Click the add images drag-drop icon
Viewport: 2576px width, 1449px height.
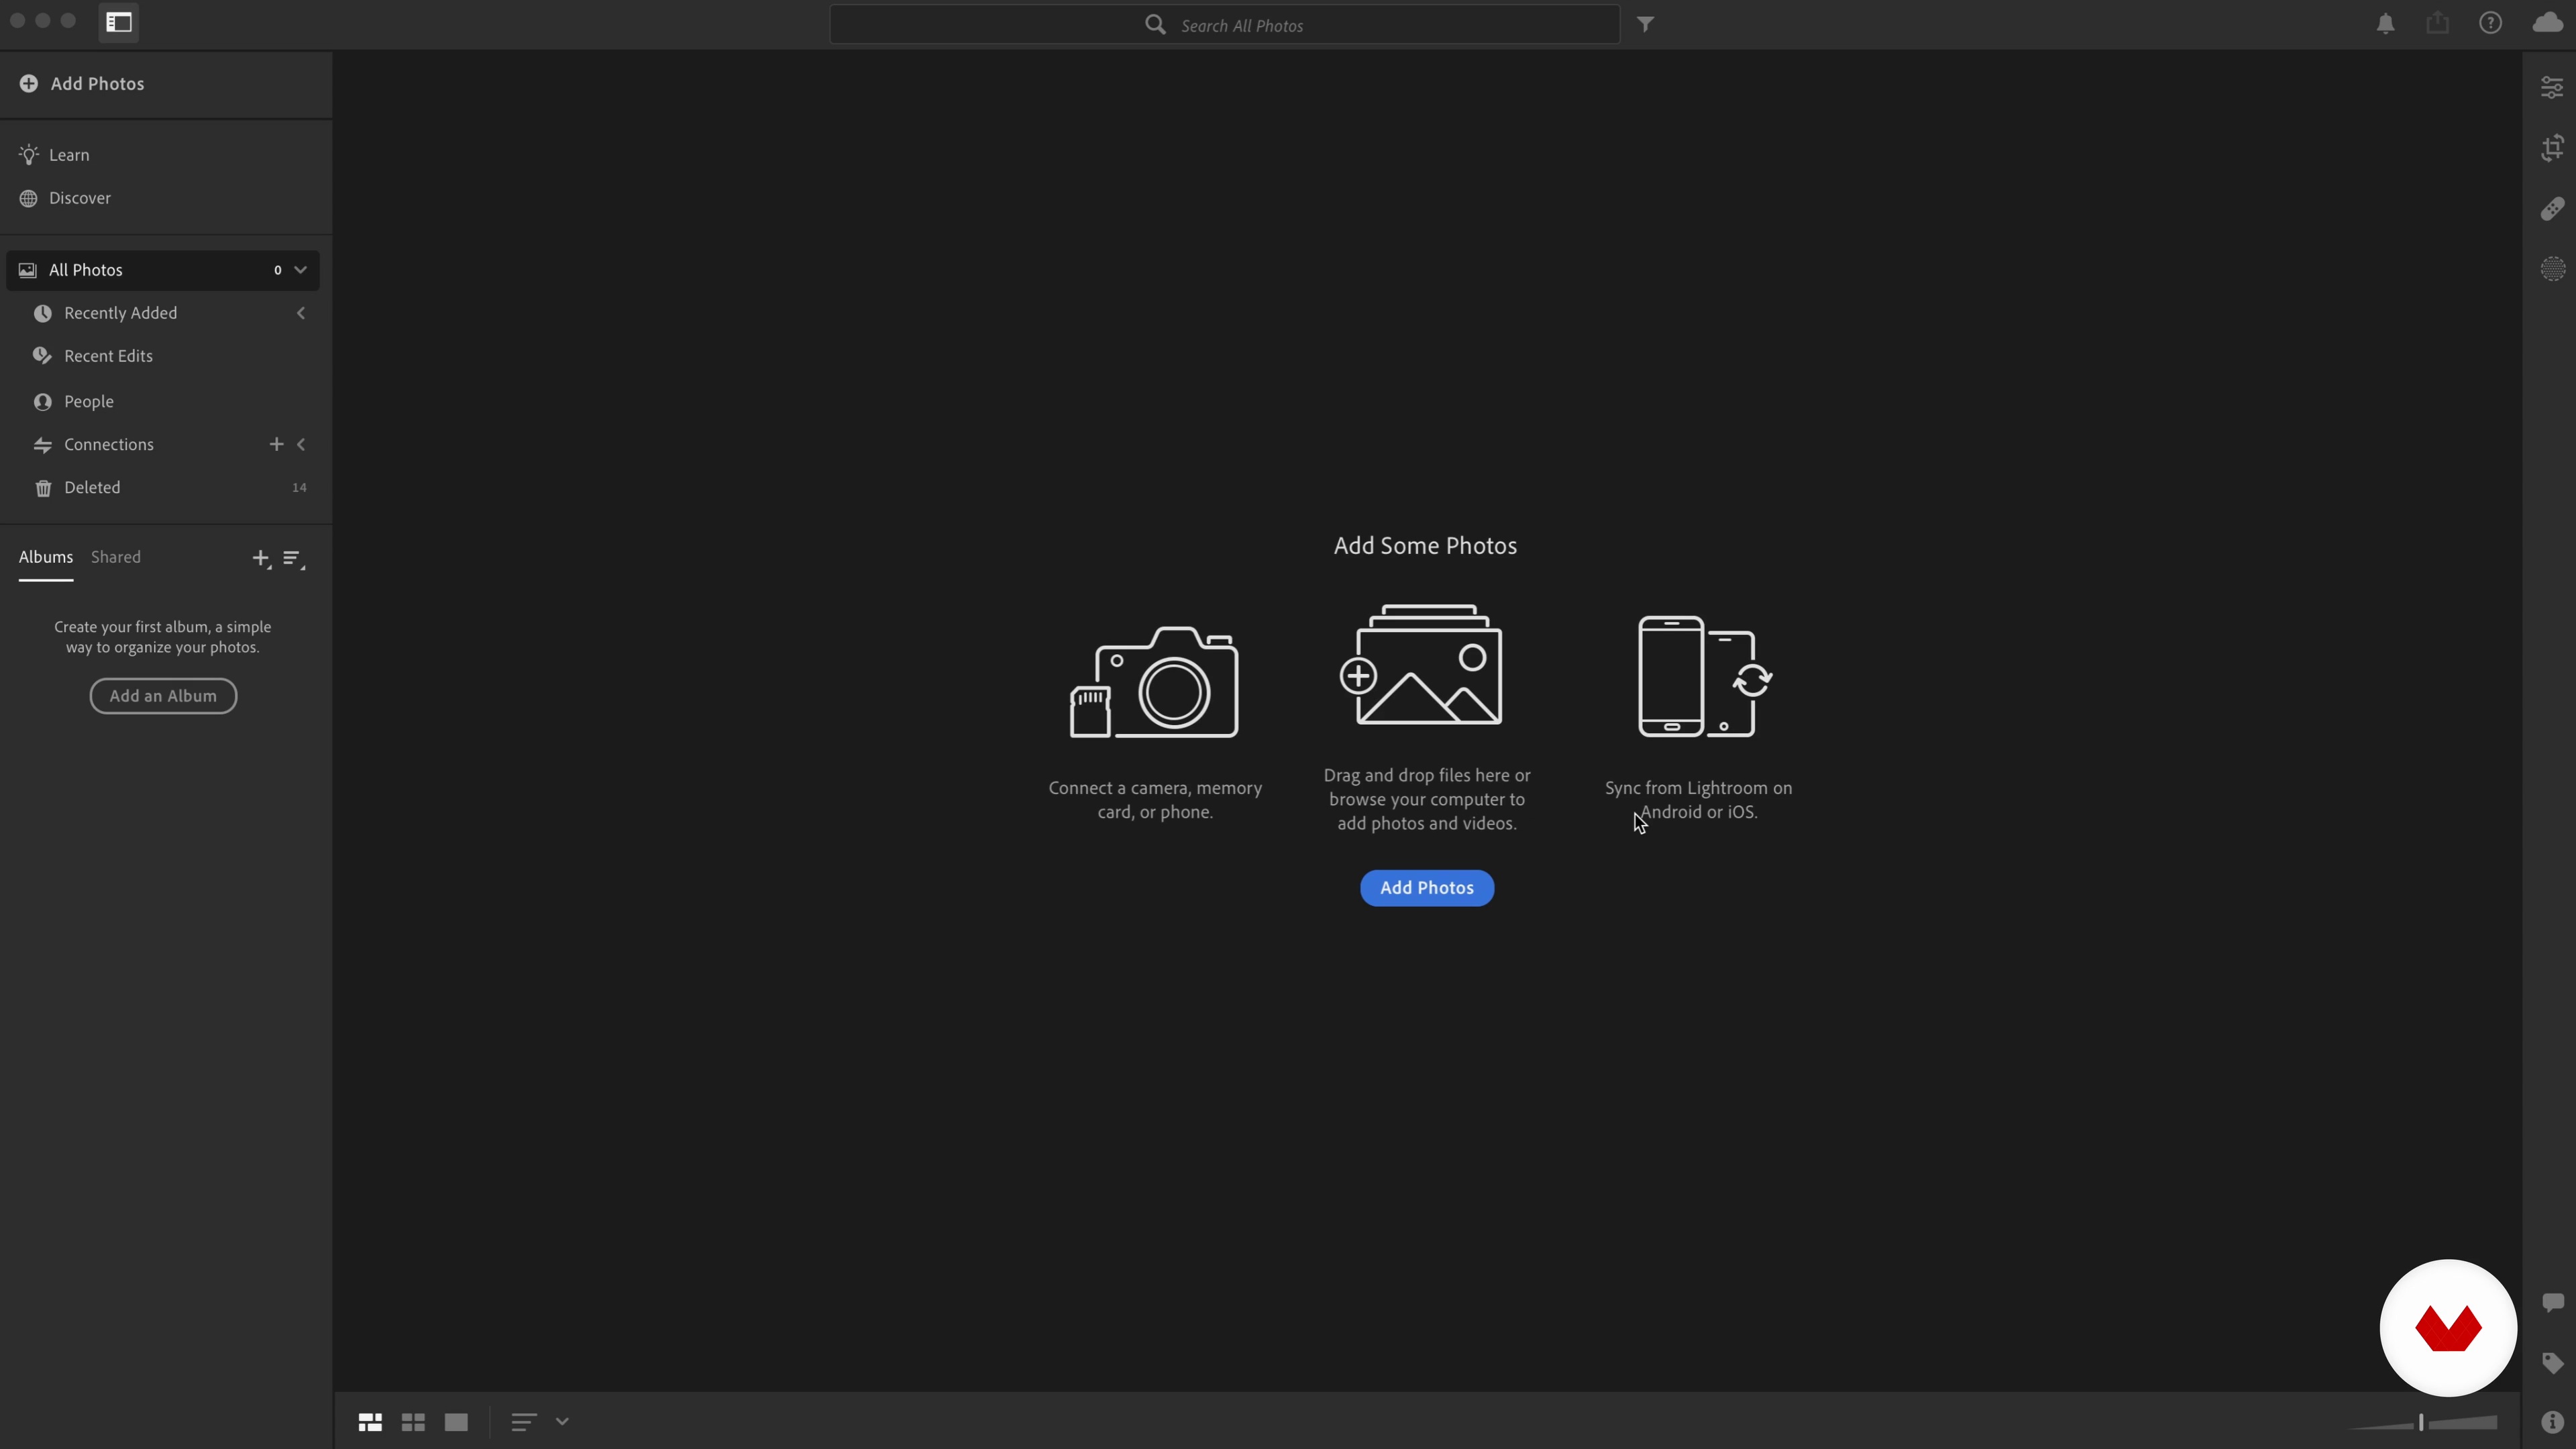point(1421,664)
